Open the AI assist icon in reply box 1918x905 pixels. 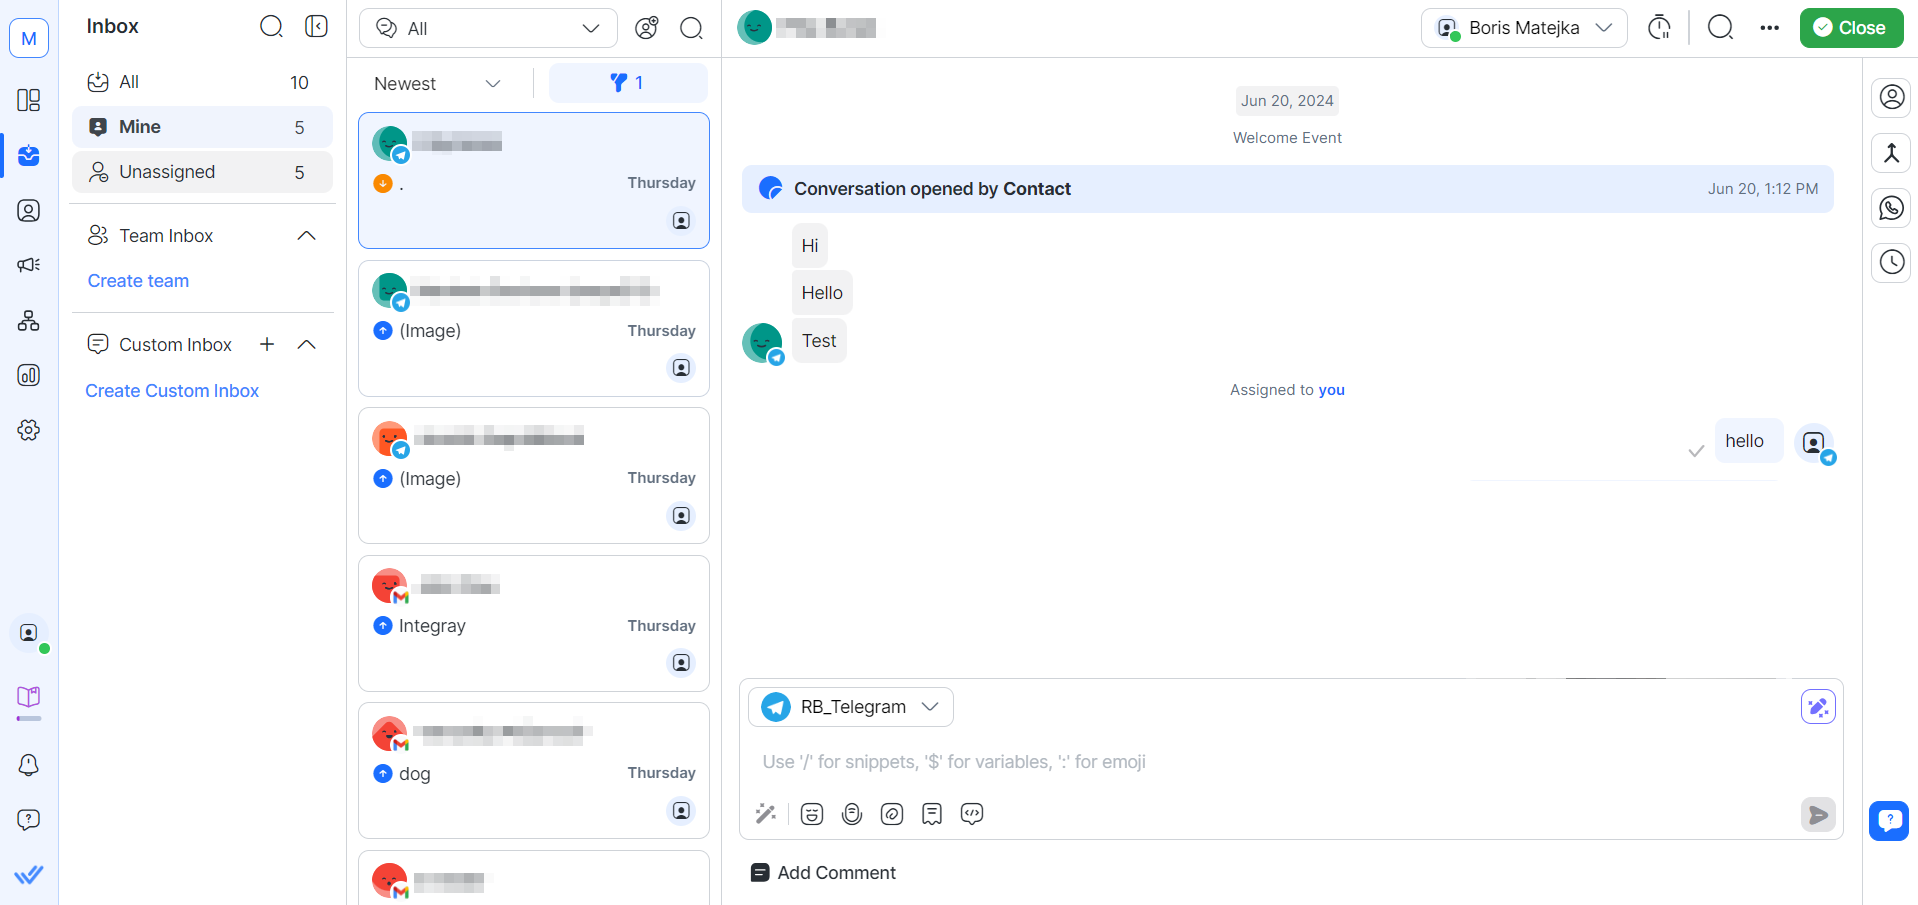pyautogui.click(x=1817, y=707)
